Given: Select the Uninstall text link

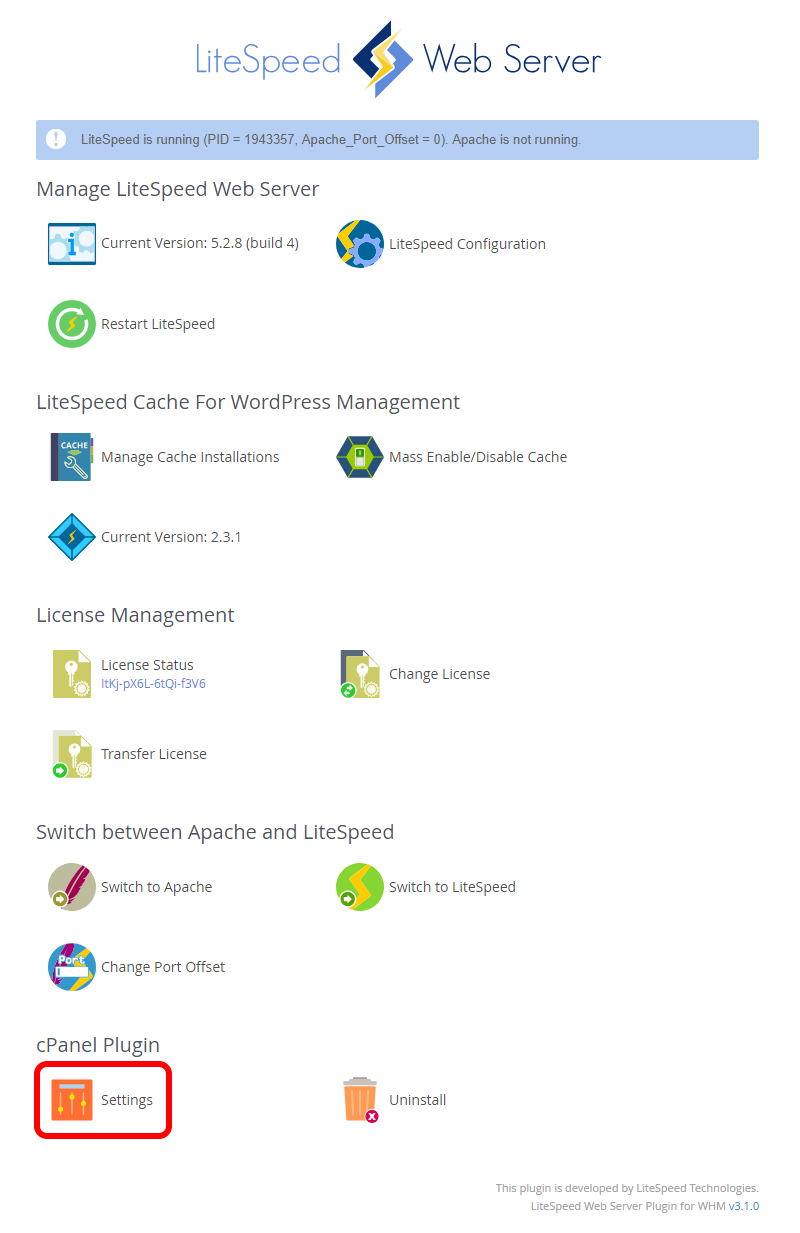Looking at the screenshot, I should 417,1100.
